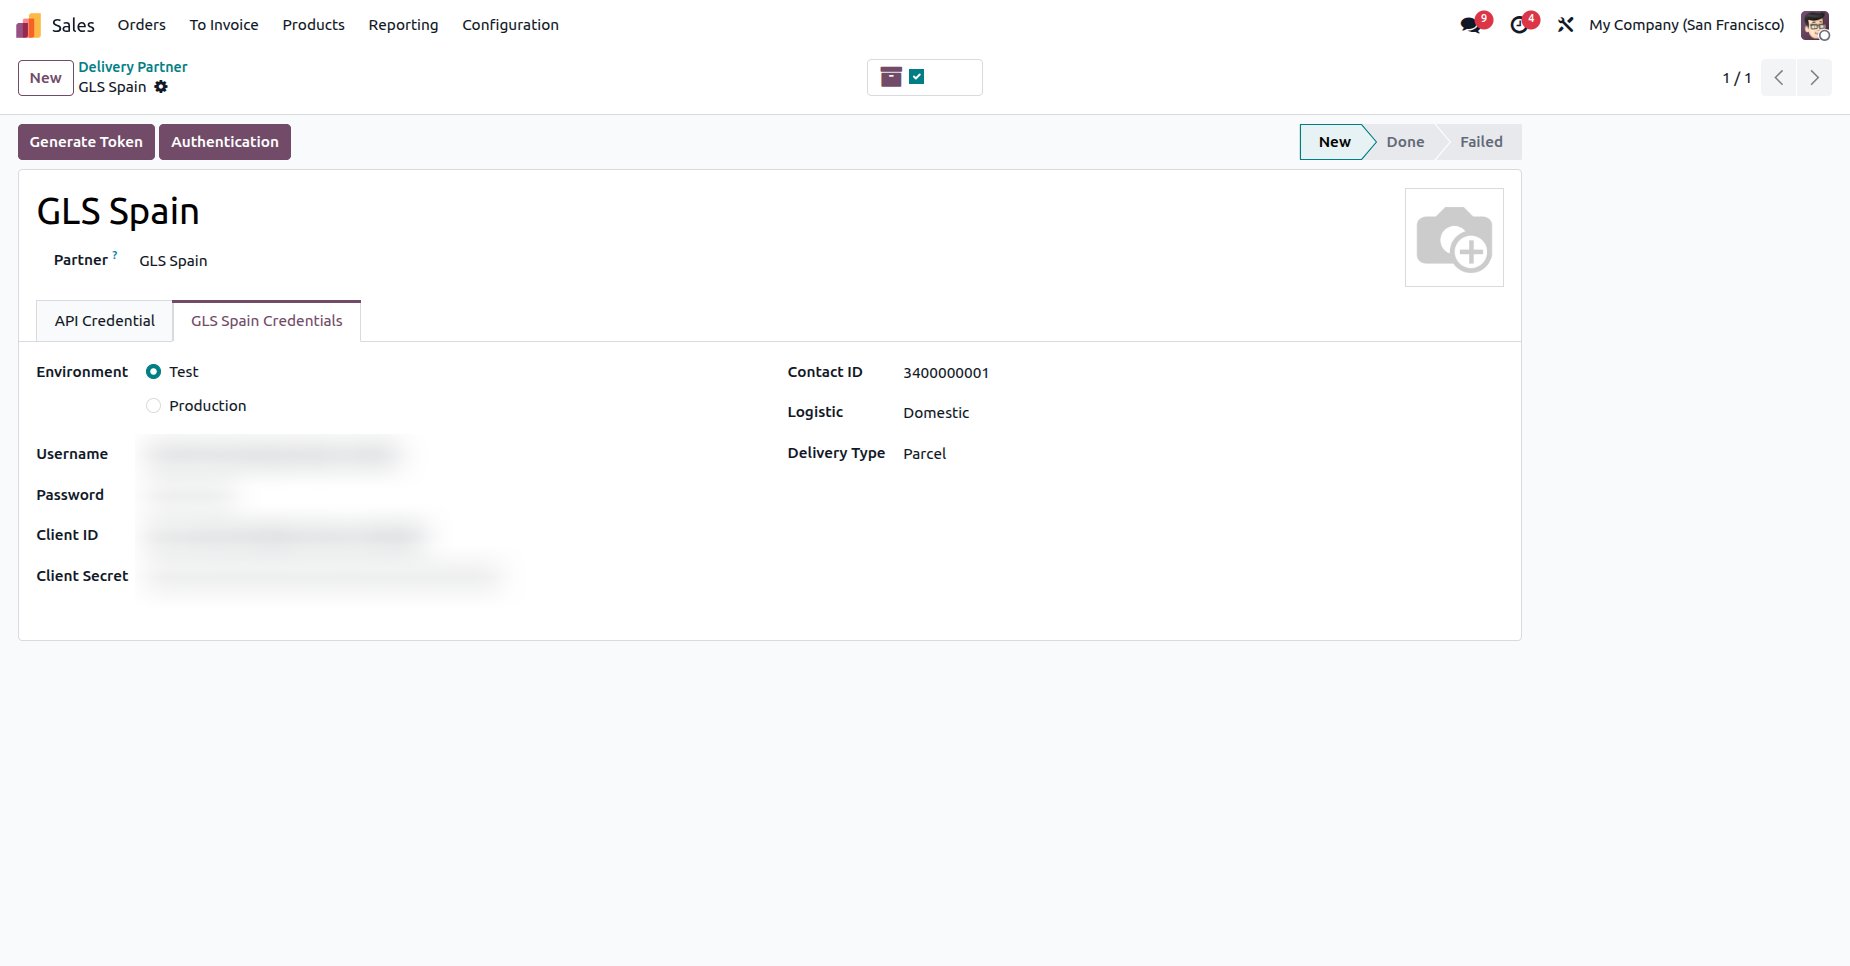Click the gear icon beside GLS Spain breadcrumb
The width and height of the screenshot is (1850, 966).
coord(161,87)
